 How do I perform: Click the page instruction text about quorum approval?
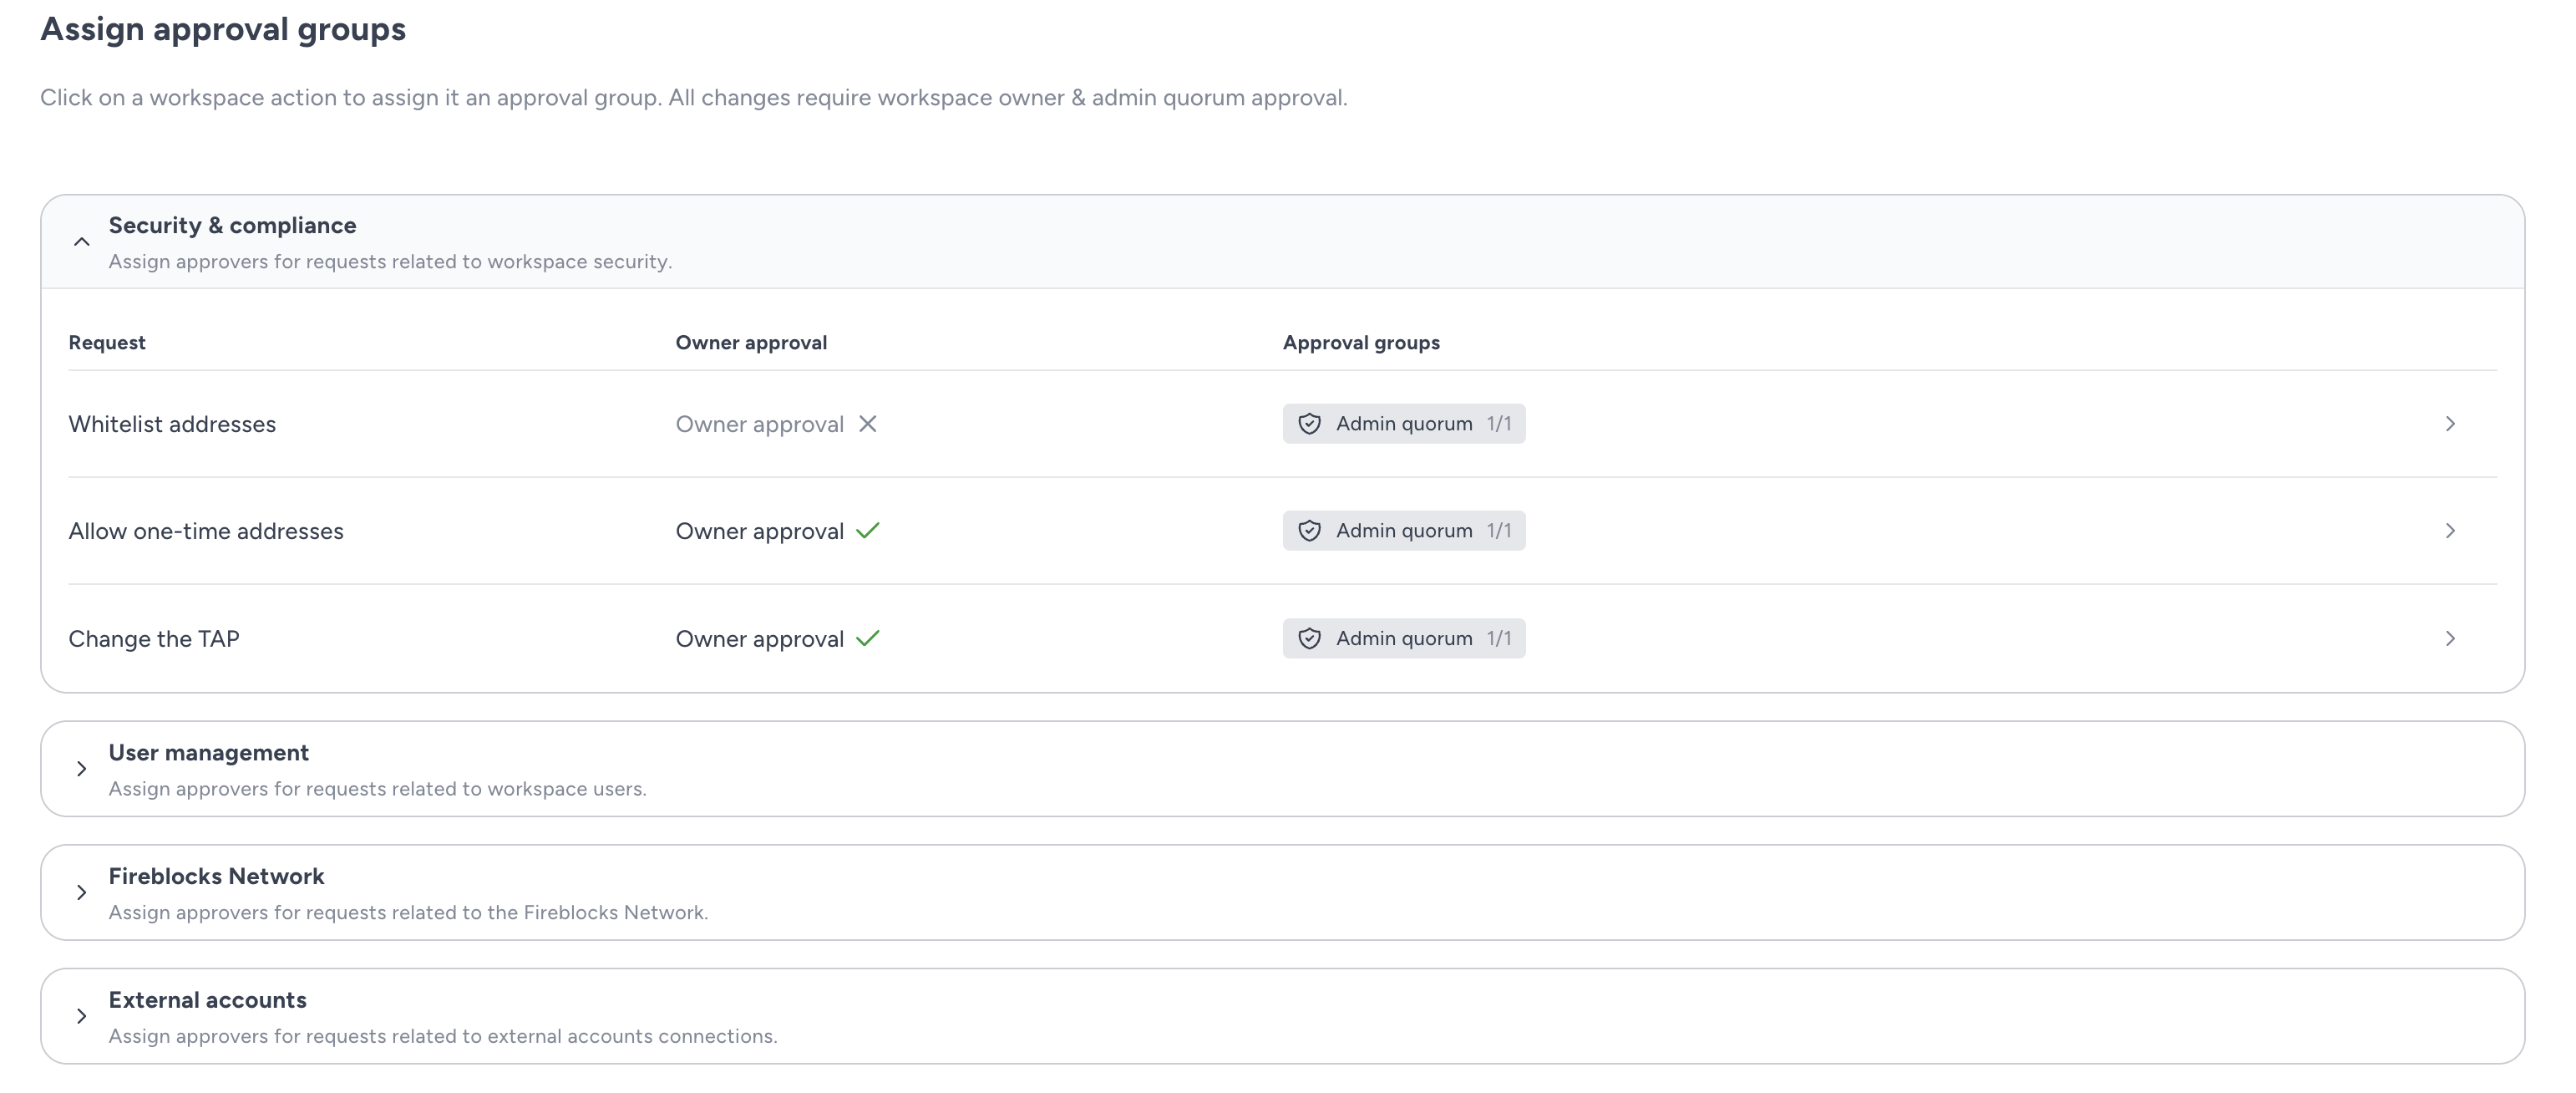(694, 98)
